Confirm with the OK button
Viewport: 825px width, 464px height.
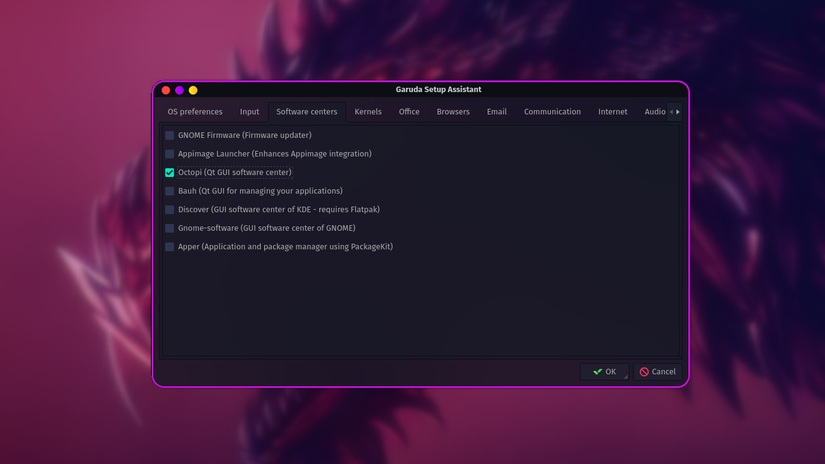(x=605, y=372)
